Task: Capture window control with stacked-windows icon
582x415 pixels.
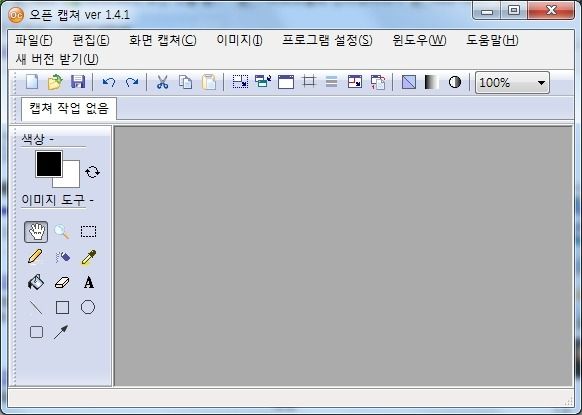Action: click(x=263, y=81)
